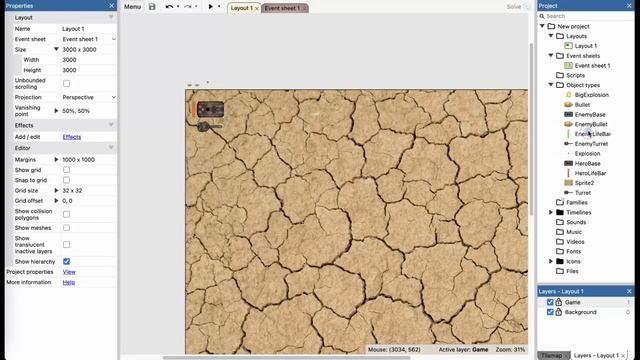Enable Unbounded scrolling checkbox

(x=66, y=83)
